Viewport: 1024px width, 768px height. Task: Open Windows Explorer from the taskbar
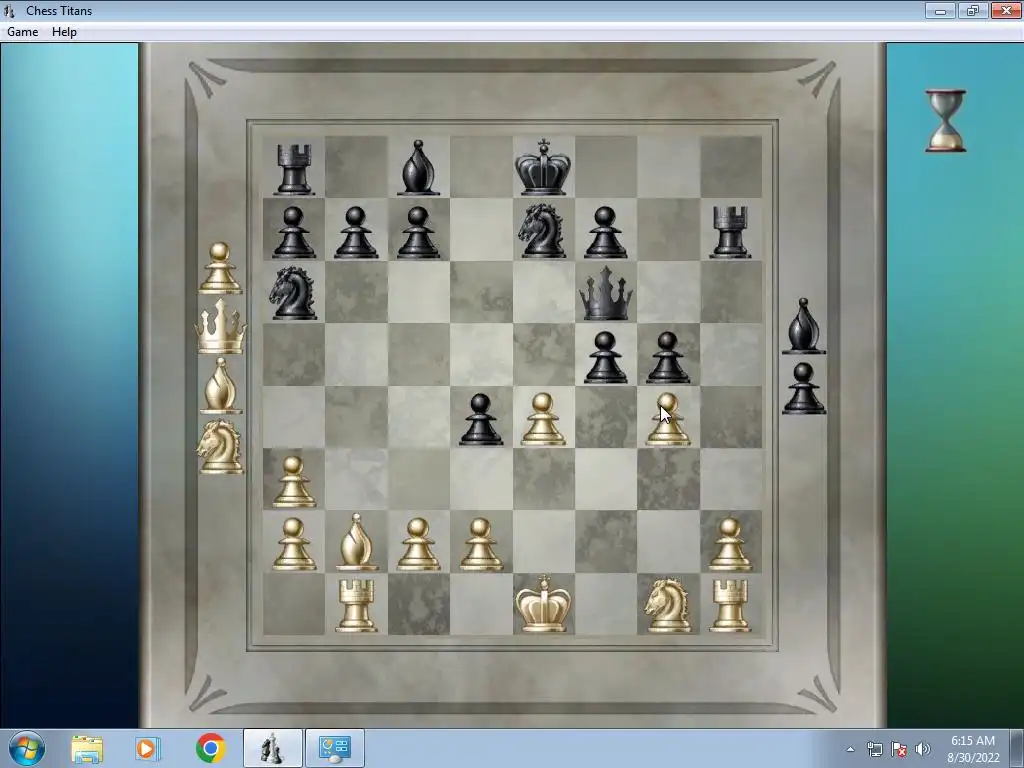pos(87,748)
